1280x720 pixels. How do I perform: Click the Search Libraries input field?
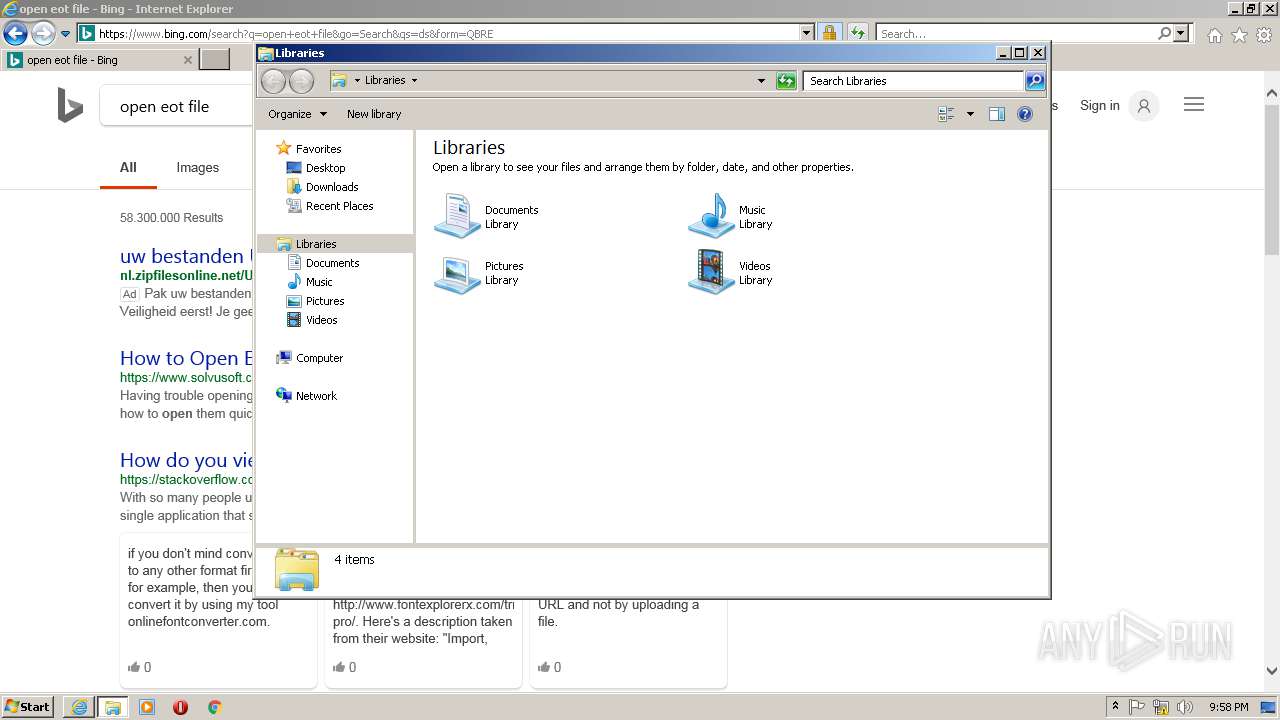coord(914,81)
